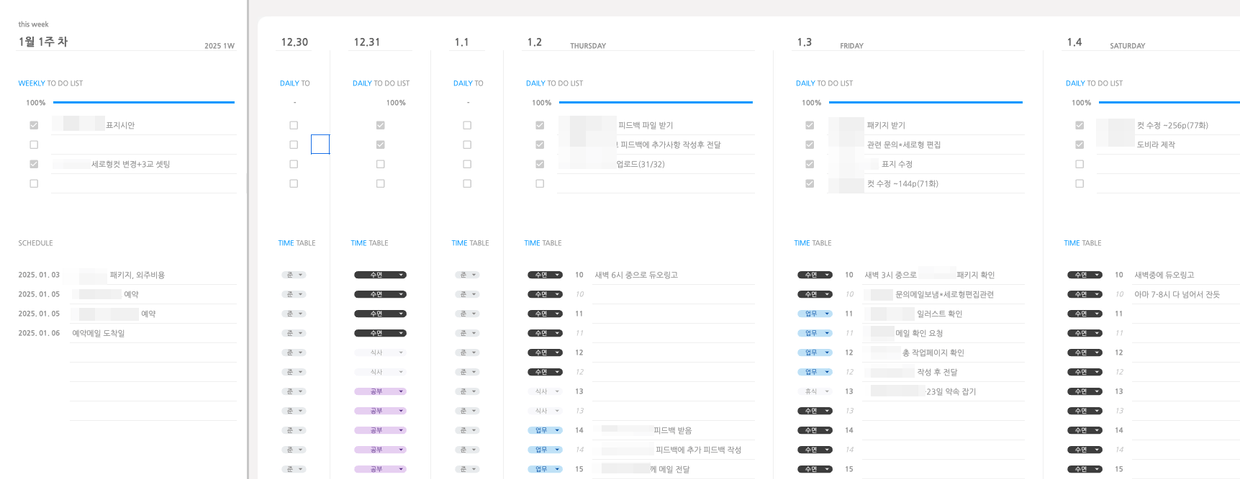Screen dimensions: 1240x479
Task: Expand the 휴식 dropdown beside 23일 약속 잡기
Action: pos(815,392)
